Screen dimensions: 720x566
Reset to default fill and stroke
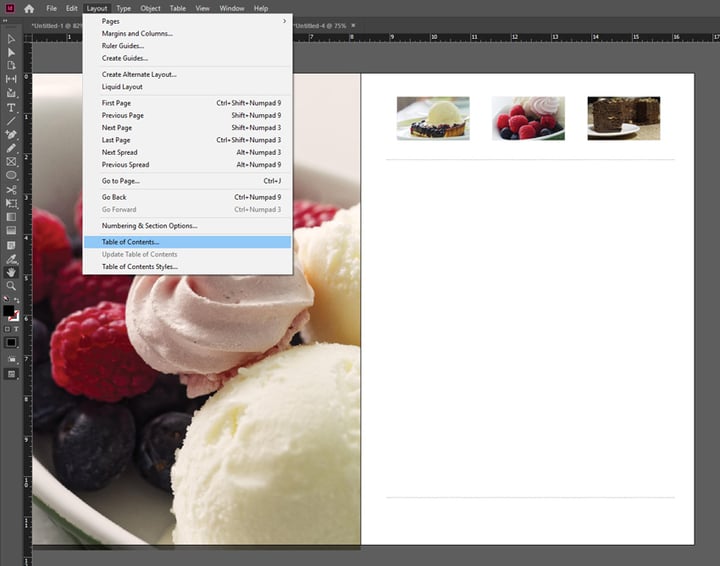[6, 299]
